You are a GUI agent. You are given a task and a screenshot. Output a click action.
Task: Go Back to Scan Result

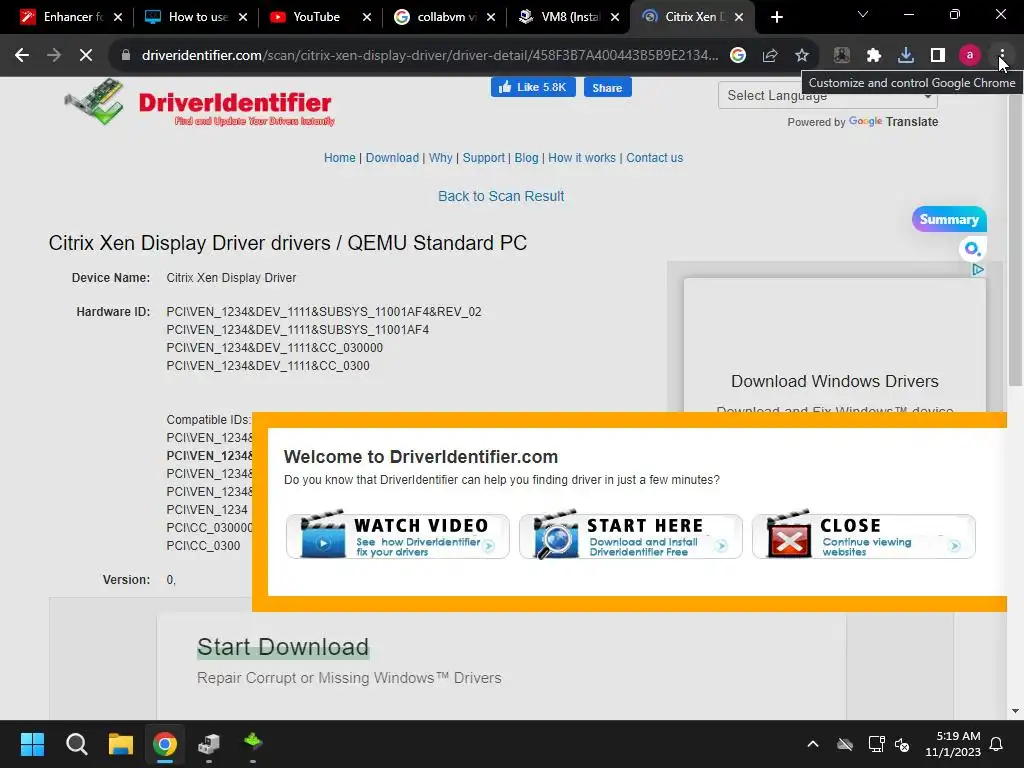pos(501,197)
